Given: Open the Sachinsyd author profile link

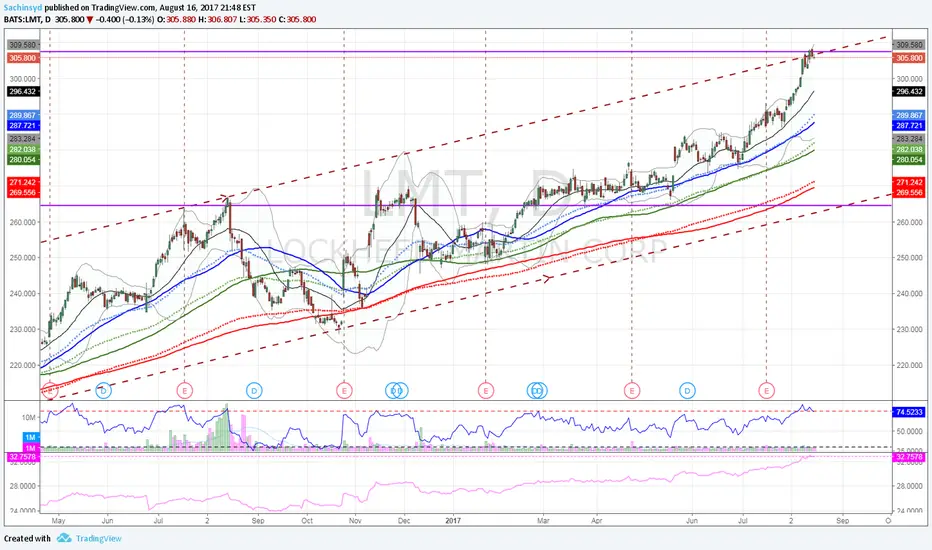Looking at the screenshot, I should pos(23,8).
